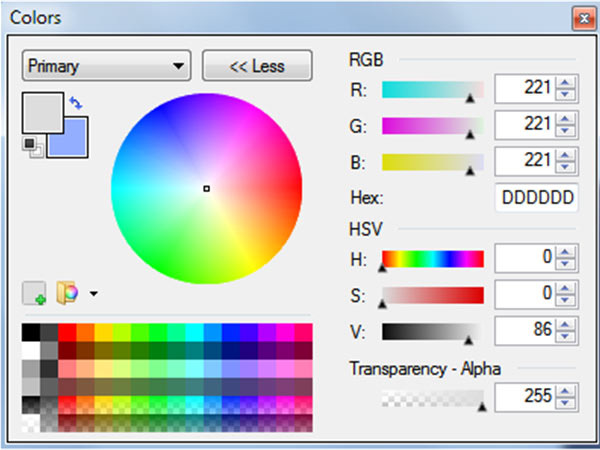The image size is (600, 450).
Task: Click the add color to palette icon
Action: coord(34,293)
